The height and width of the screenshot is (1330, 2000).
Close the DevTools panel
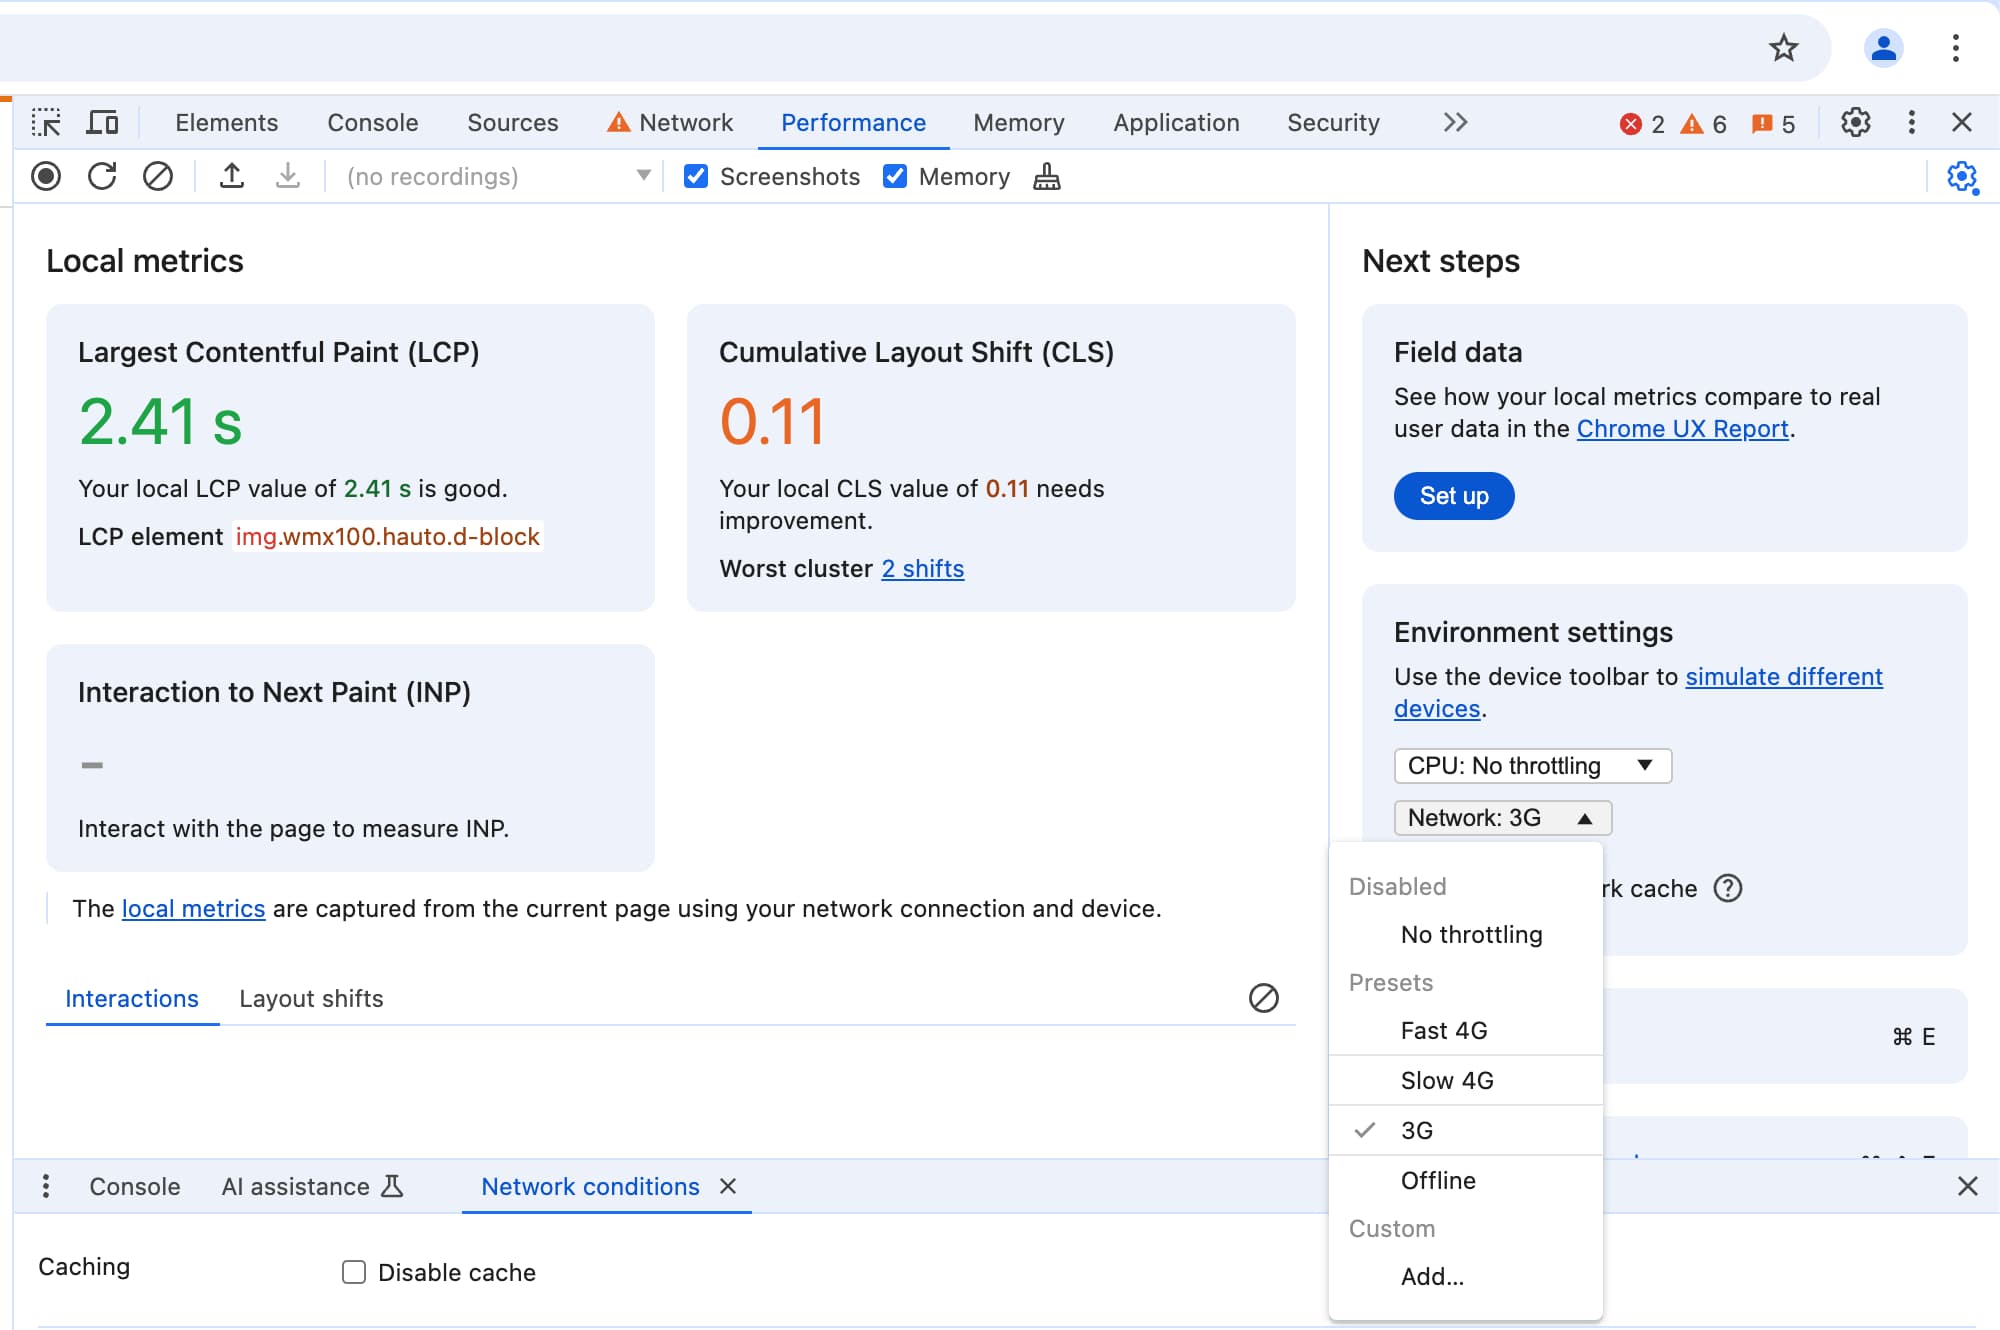click(x=1962, y=122)
